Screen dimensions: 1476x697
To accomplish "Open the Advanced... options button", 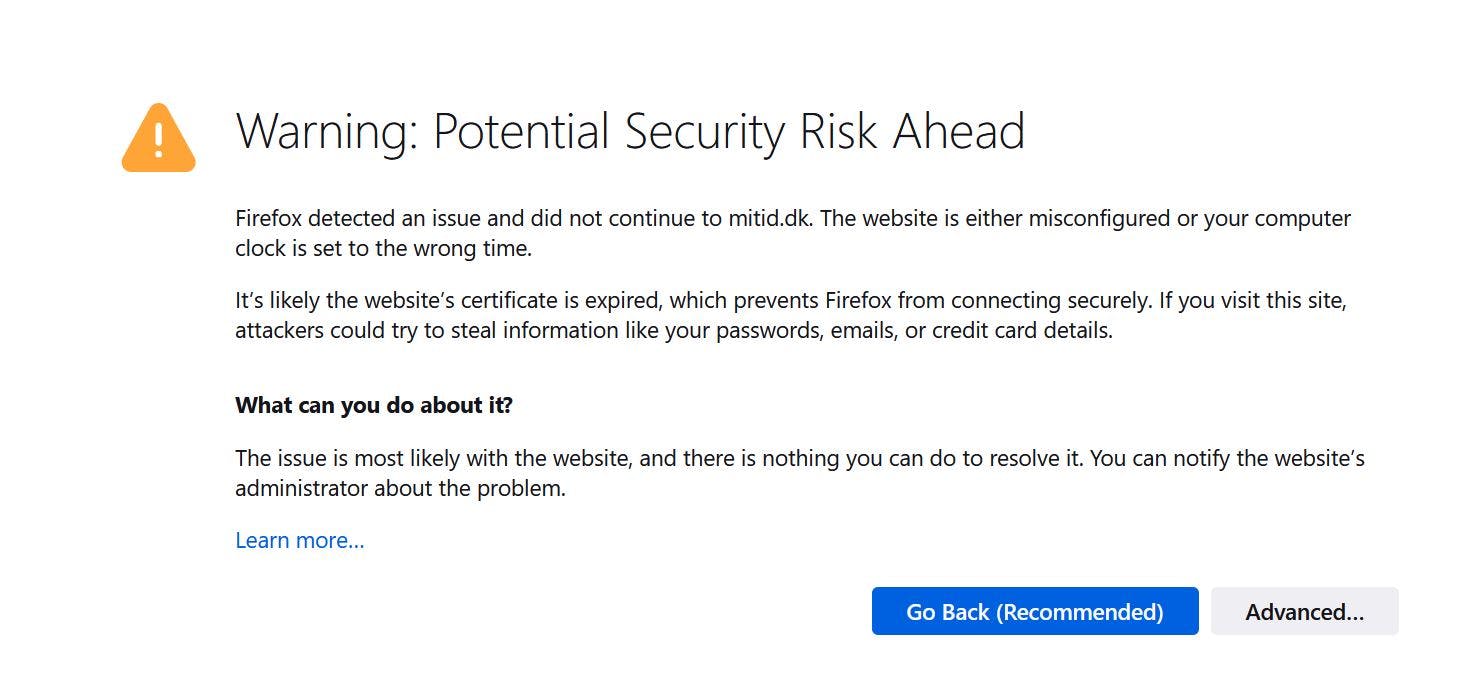I will coord(1304,612).
